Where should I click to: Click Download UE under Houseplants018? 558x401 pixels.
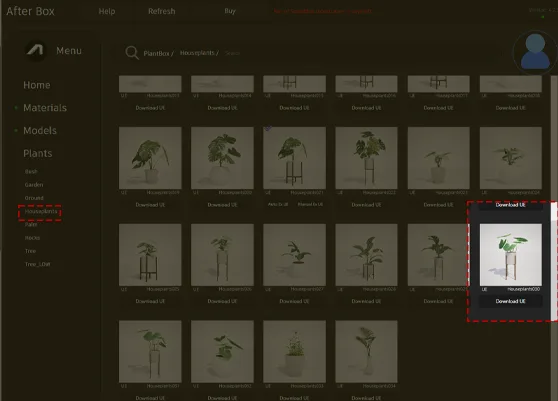click(x=511, y=108)
